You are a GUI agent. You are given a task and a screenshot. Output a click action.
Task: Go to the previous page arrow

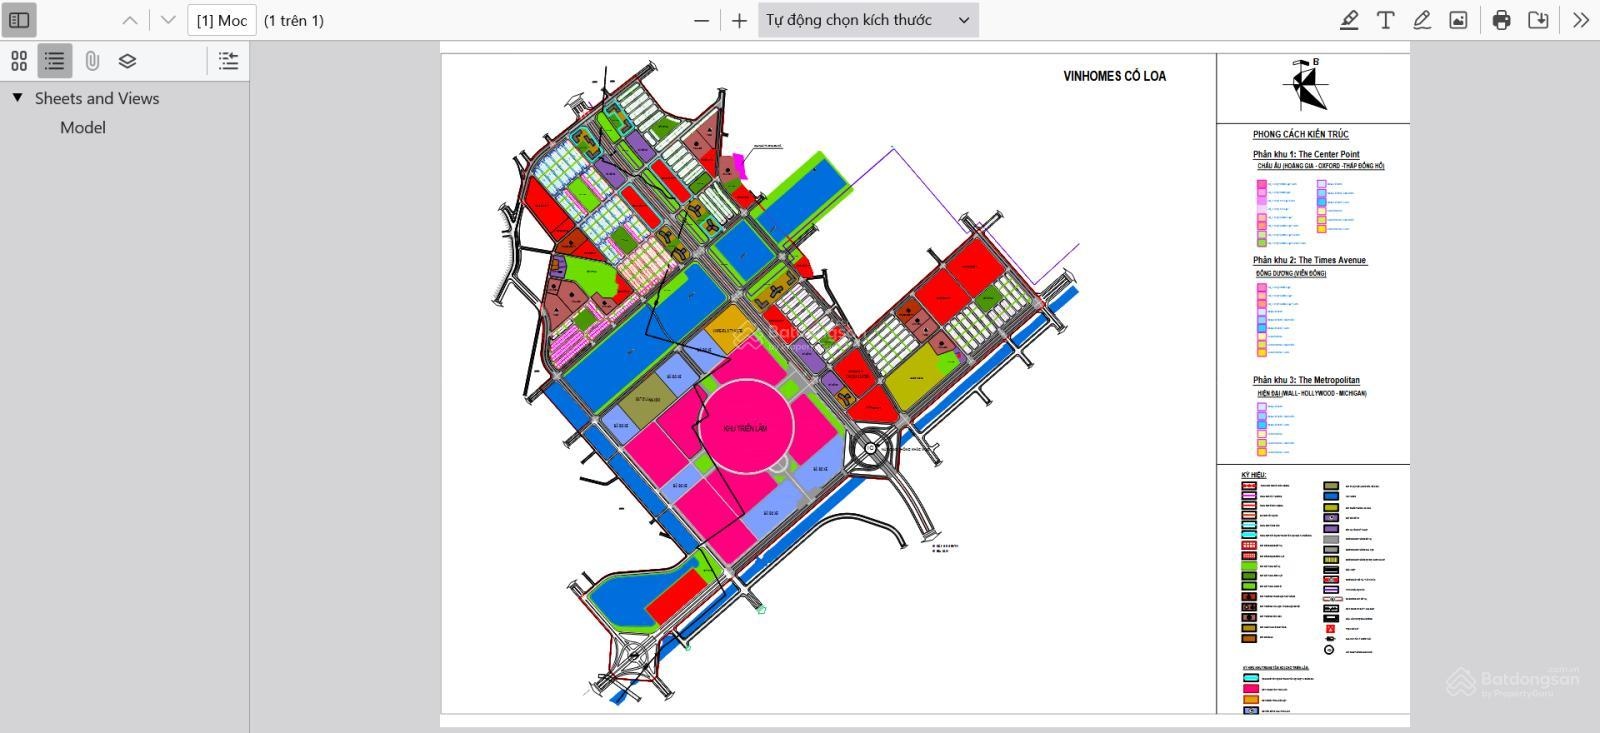tap(130, 20)
